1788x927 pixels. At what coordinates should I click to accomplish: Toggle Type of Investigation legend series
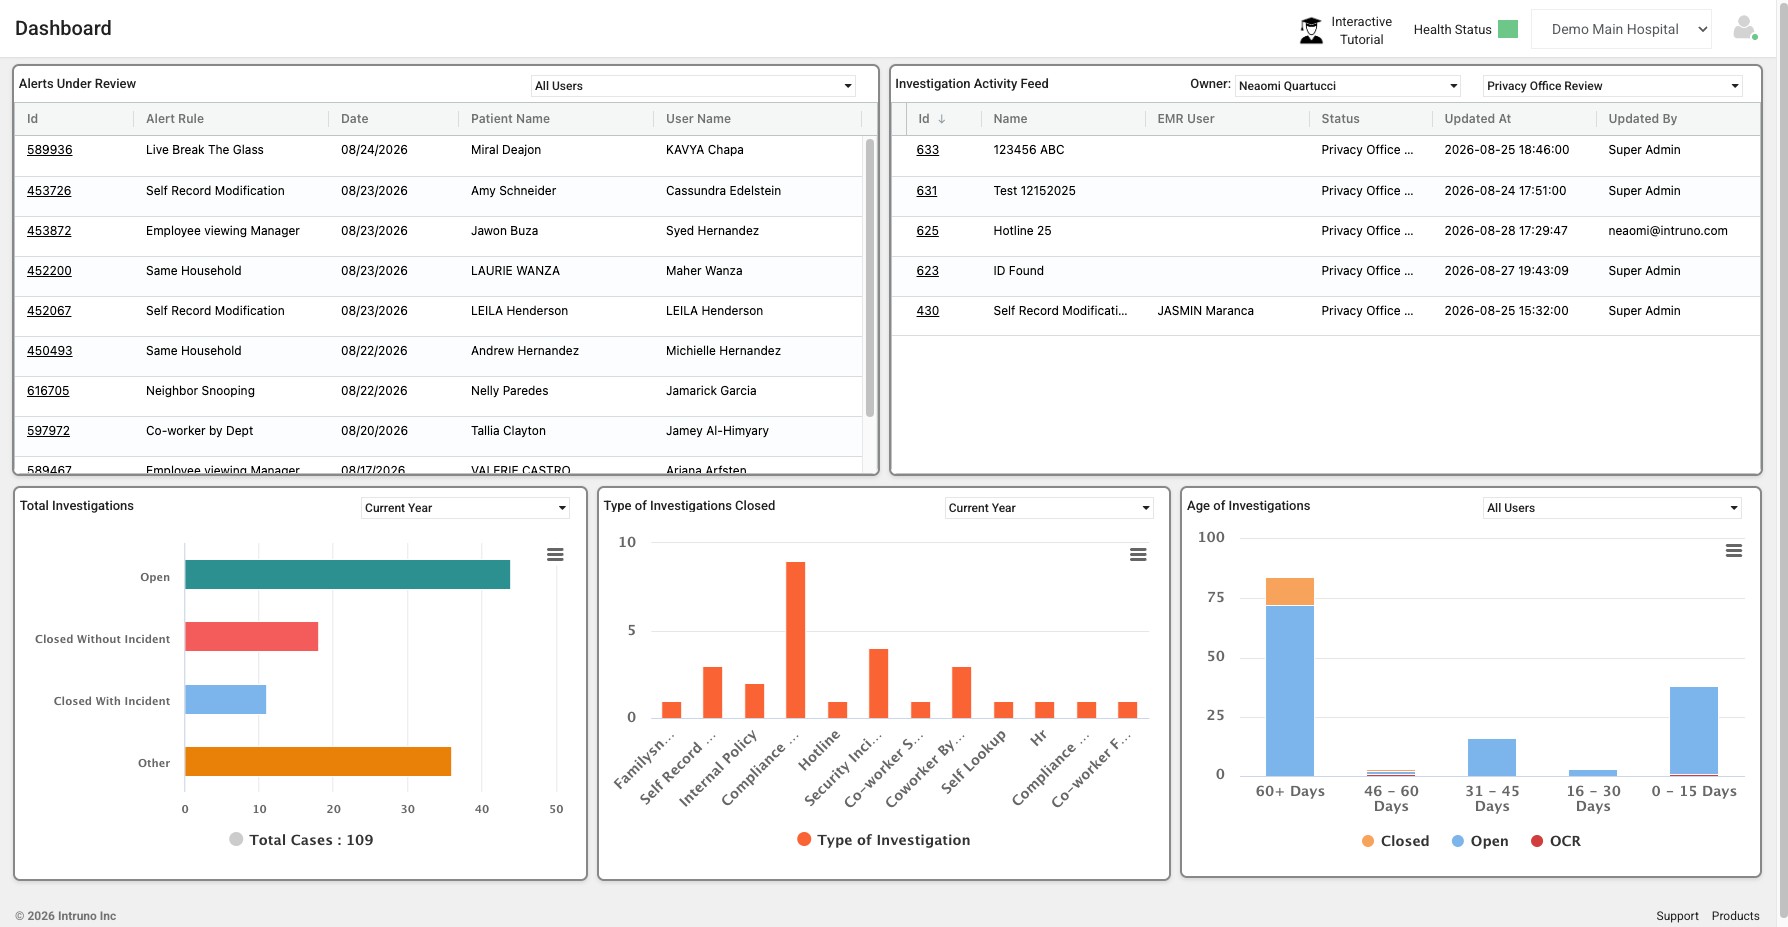(884, 840)
